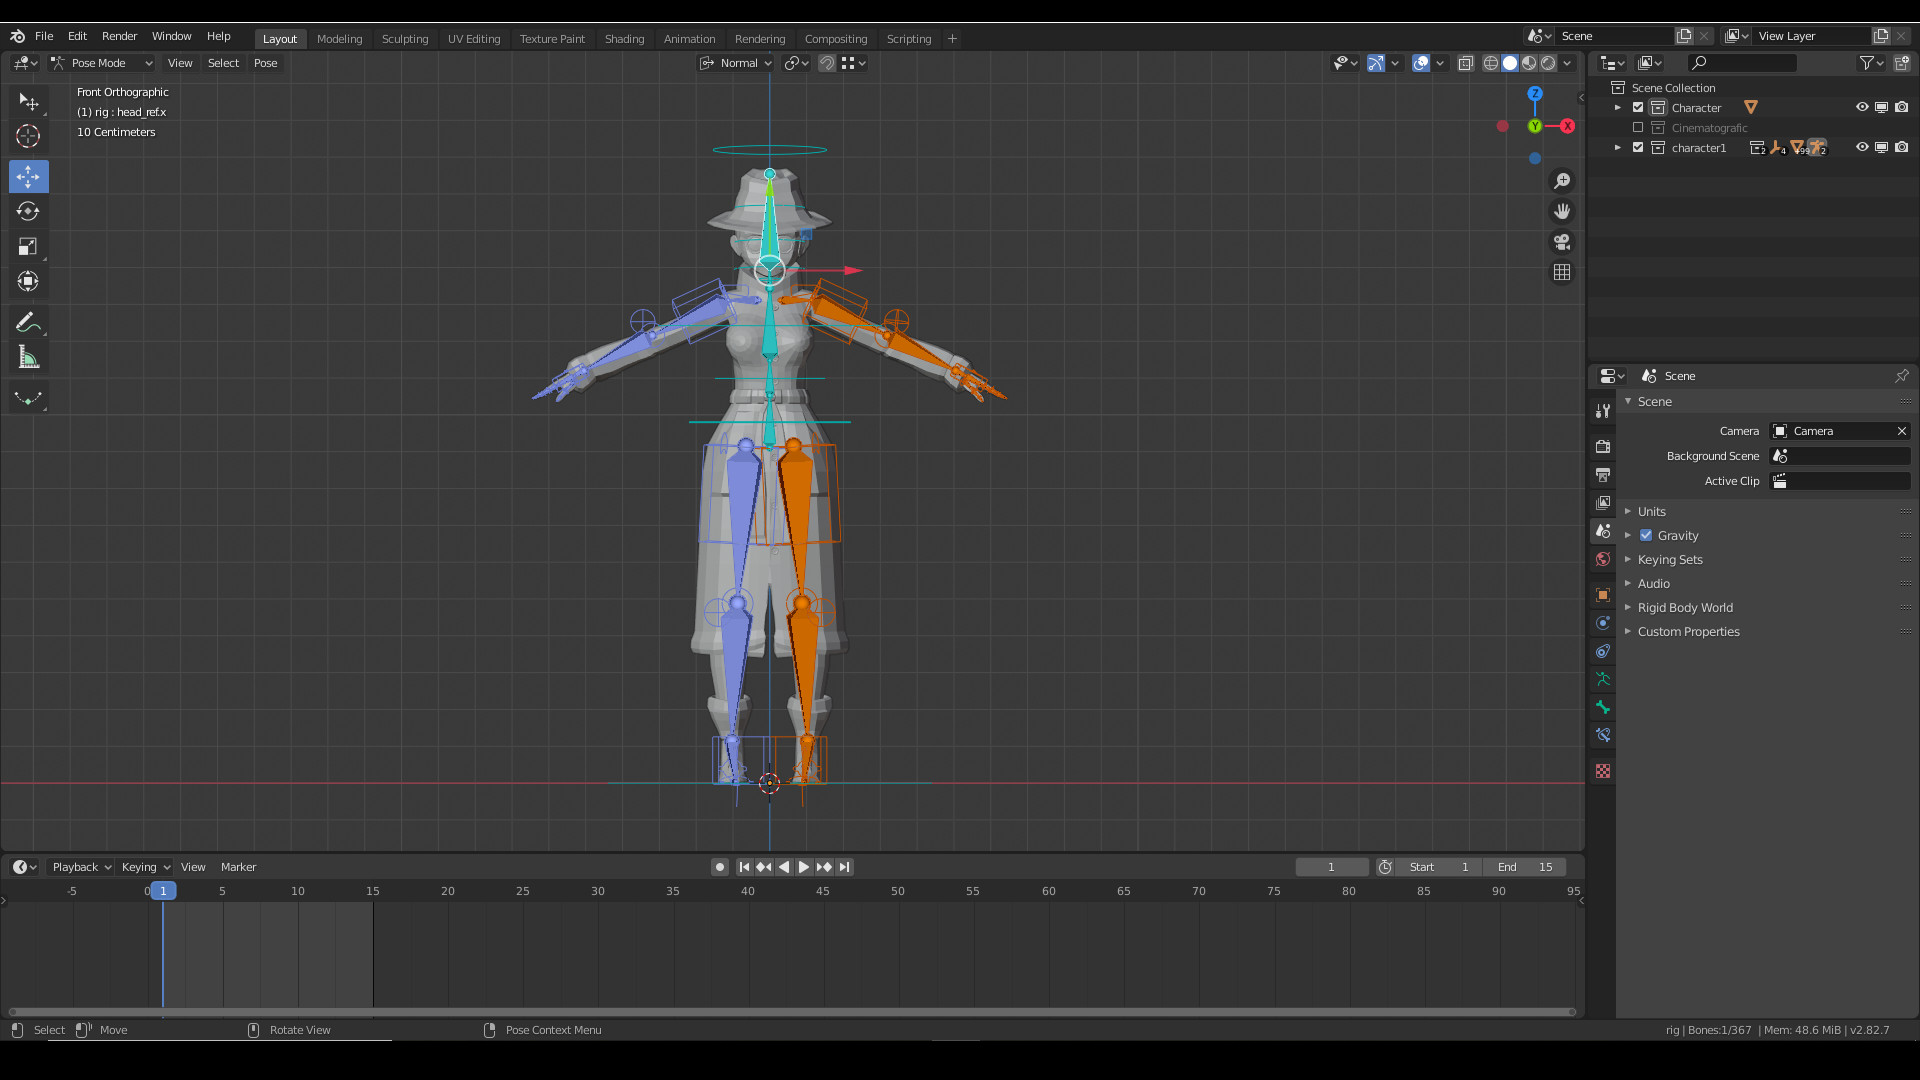Open the Pose Mode dropdown
This screenshot has height=1080, width=1920.
click(101, 63)
